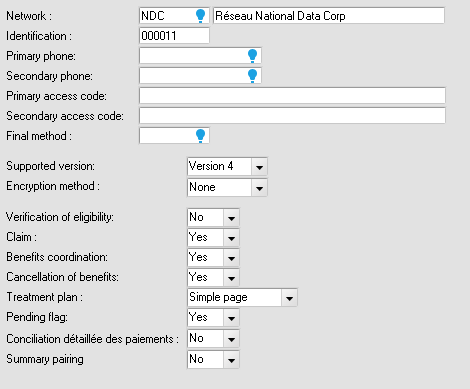The height and width of the screenshot is (389, 470).
Task: Click the lookup bulb in Primary phone field
Action: (x=252, y=56)
